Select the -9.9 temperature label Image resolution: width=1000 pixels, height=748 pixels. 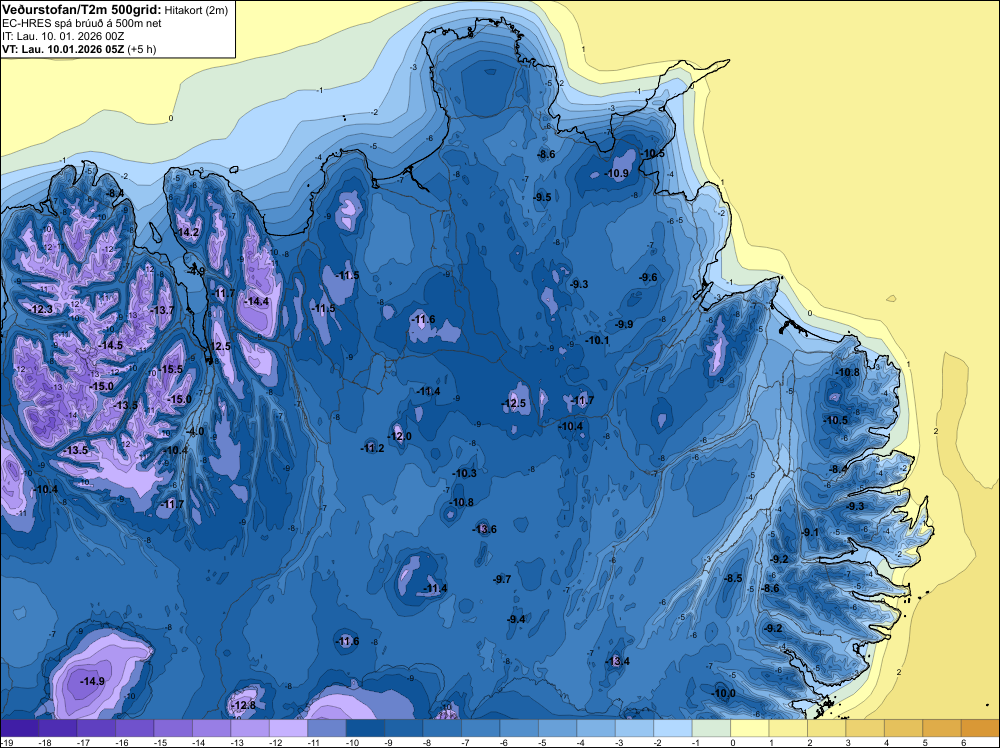(624, 324)
